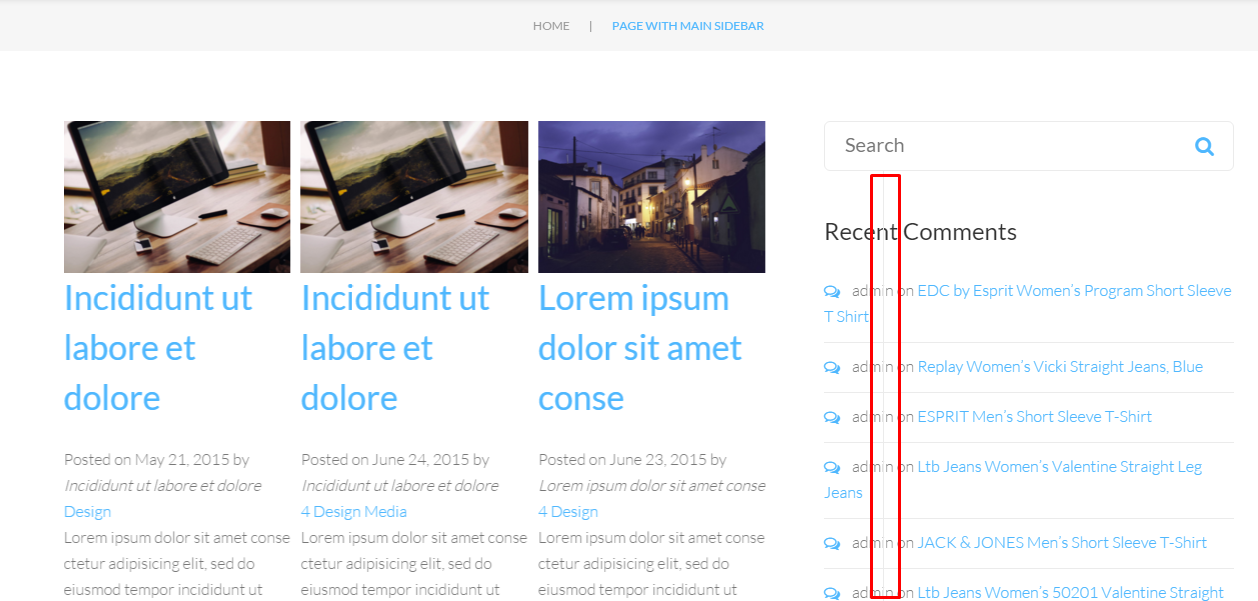Image resolution: width=1258 pixels, height=601 pixels.
Task: Click the comment icon beside Replay Women's Vicki
Action: click(x=832, y=367)
